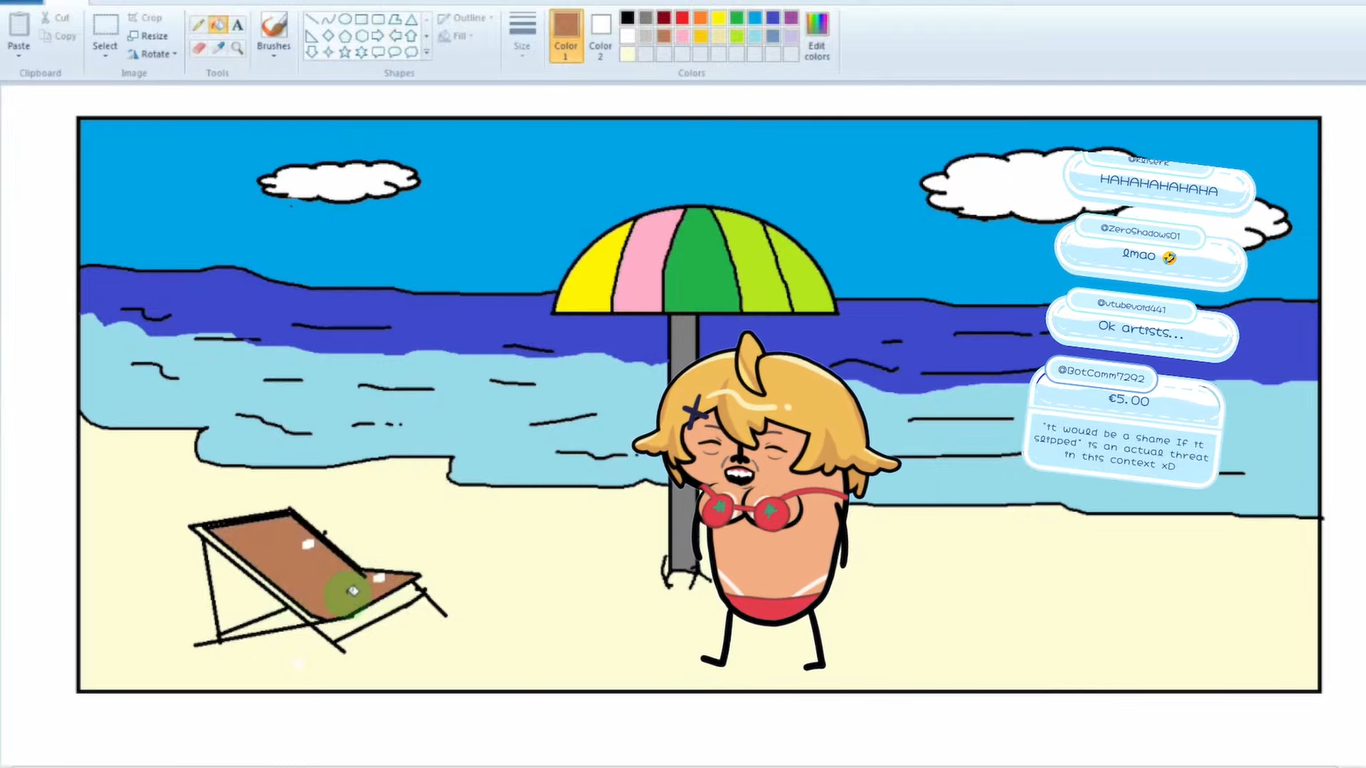Choose the Right arrow shape
This screenshot has width=1366, height=768.
click(378, 36)
